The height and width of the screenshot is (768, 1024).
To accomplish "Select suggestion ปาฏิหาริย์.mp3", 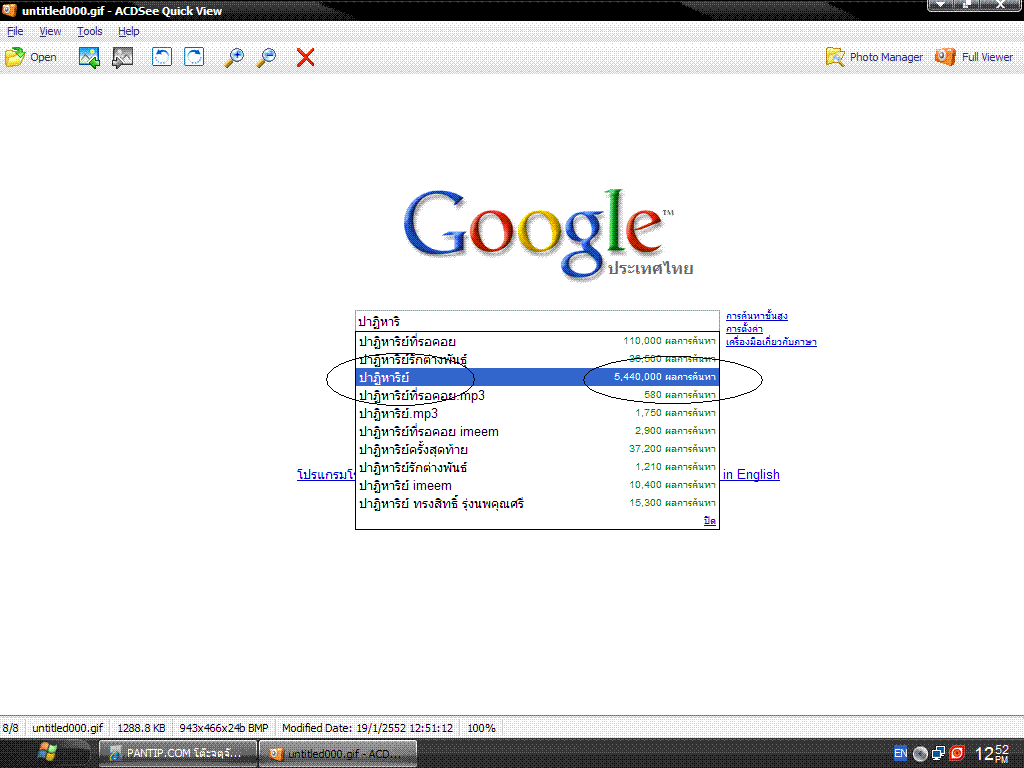I will [x=537, y=413].
